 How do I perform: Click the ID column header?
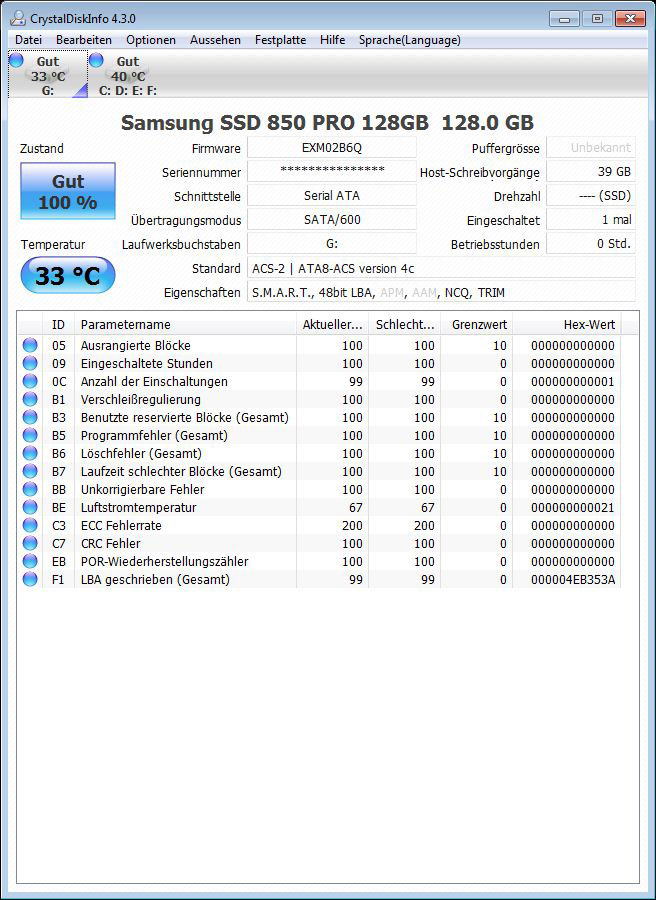(59, 324)
